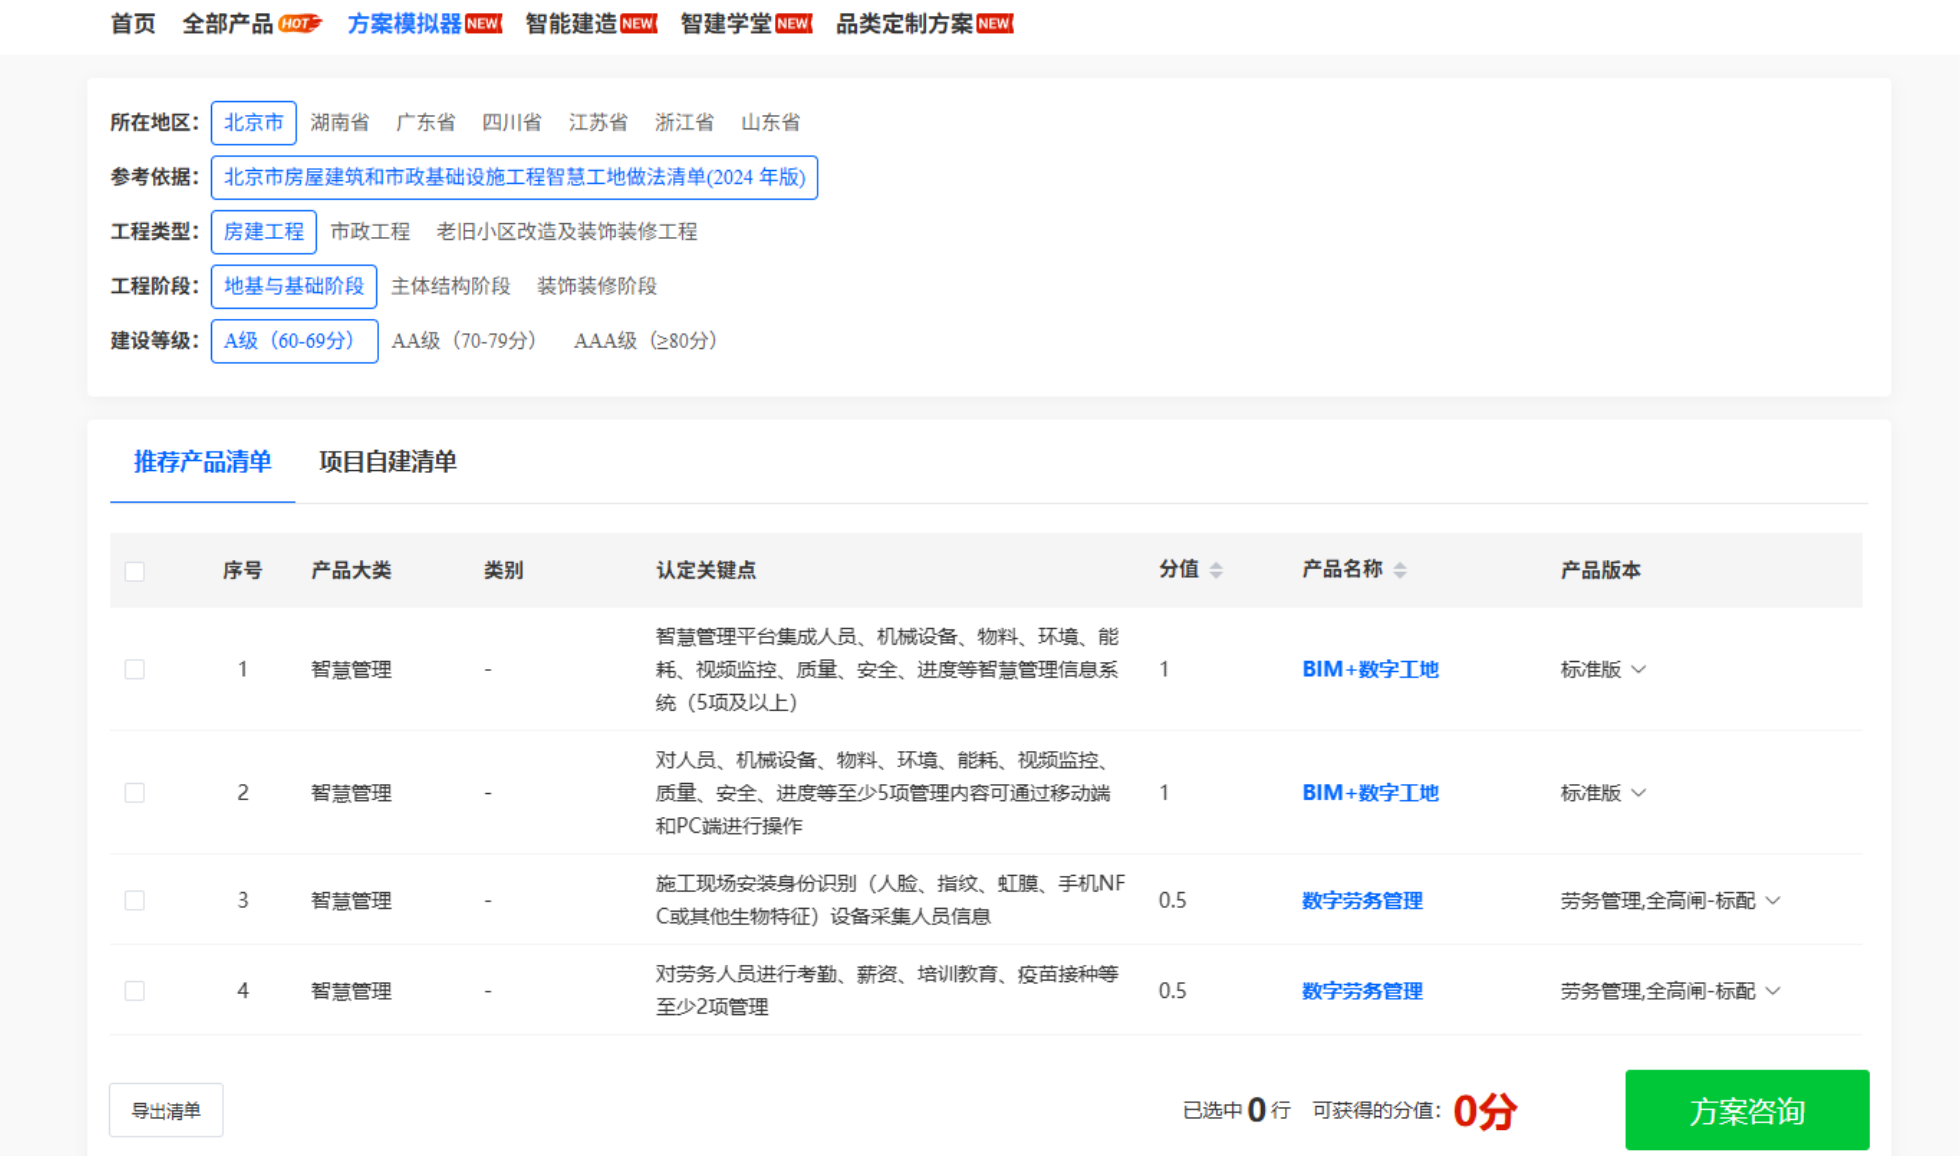
Task: Check the checkbox for row 1
Action: click(135, 669)
